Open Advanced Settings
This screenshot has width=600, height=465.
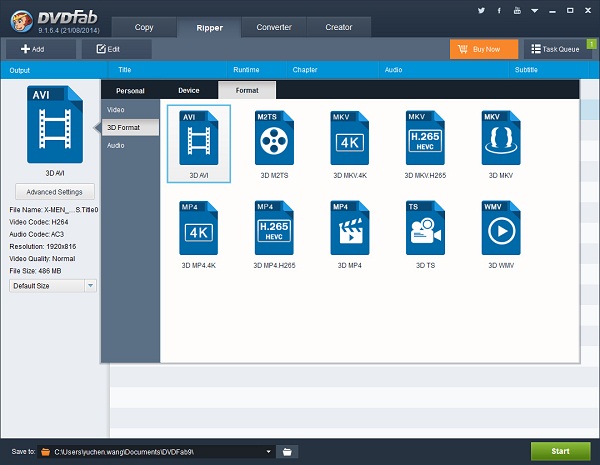click(55, 192)
